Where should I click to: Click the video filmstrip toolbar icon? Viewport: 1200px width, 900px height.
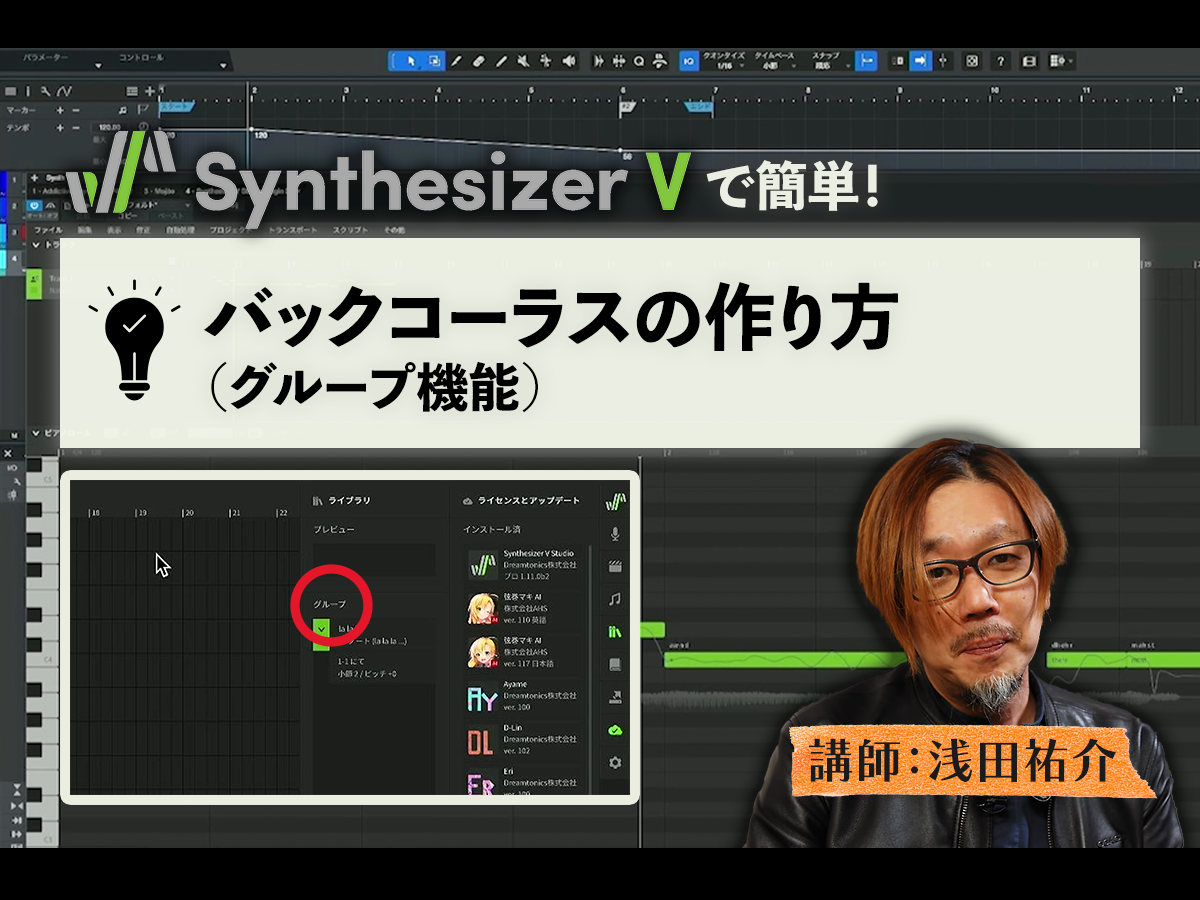coord(1029,60)
